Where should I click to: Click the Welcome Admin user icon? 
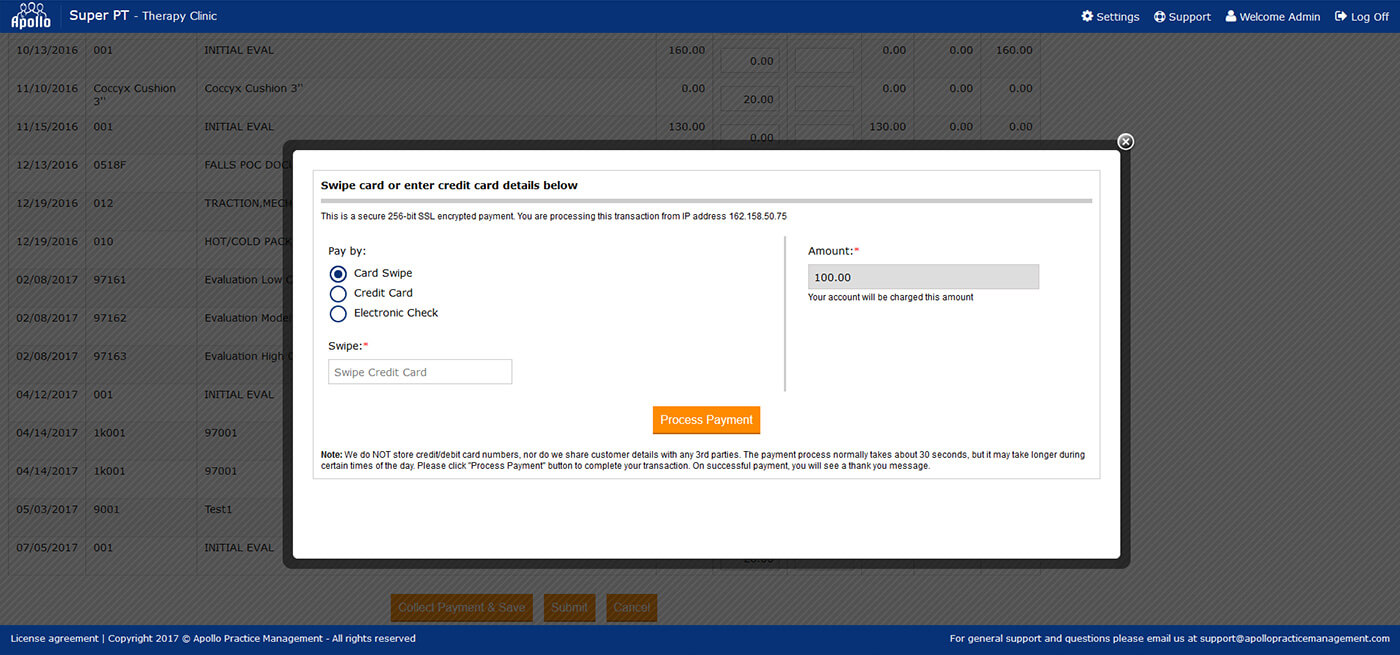pos(1231,17)
